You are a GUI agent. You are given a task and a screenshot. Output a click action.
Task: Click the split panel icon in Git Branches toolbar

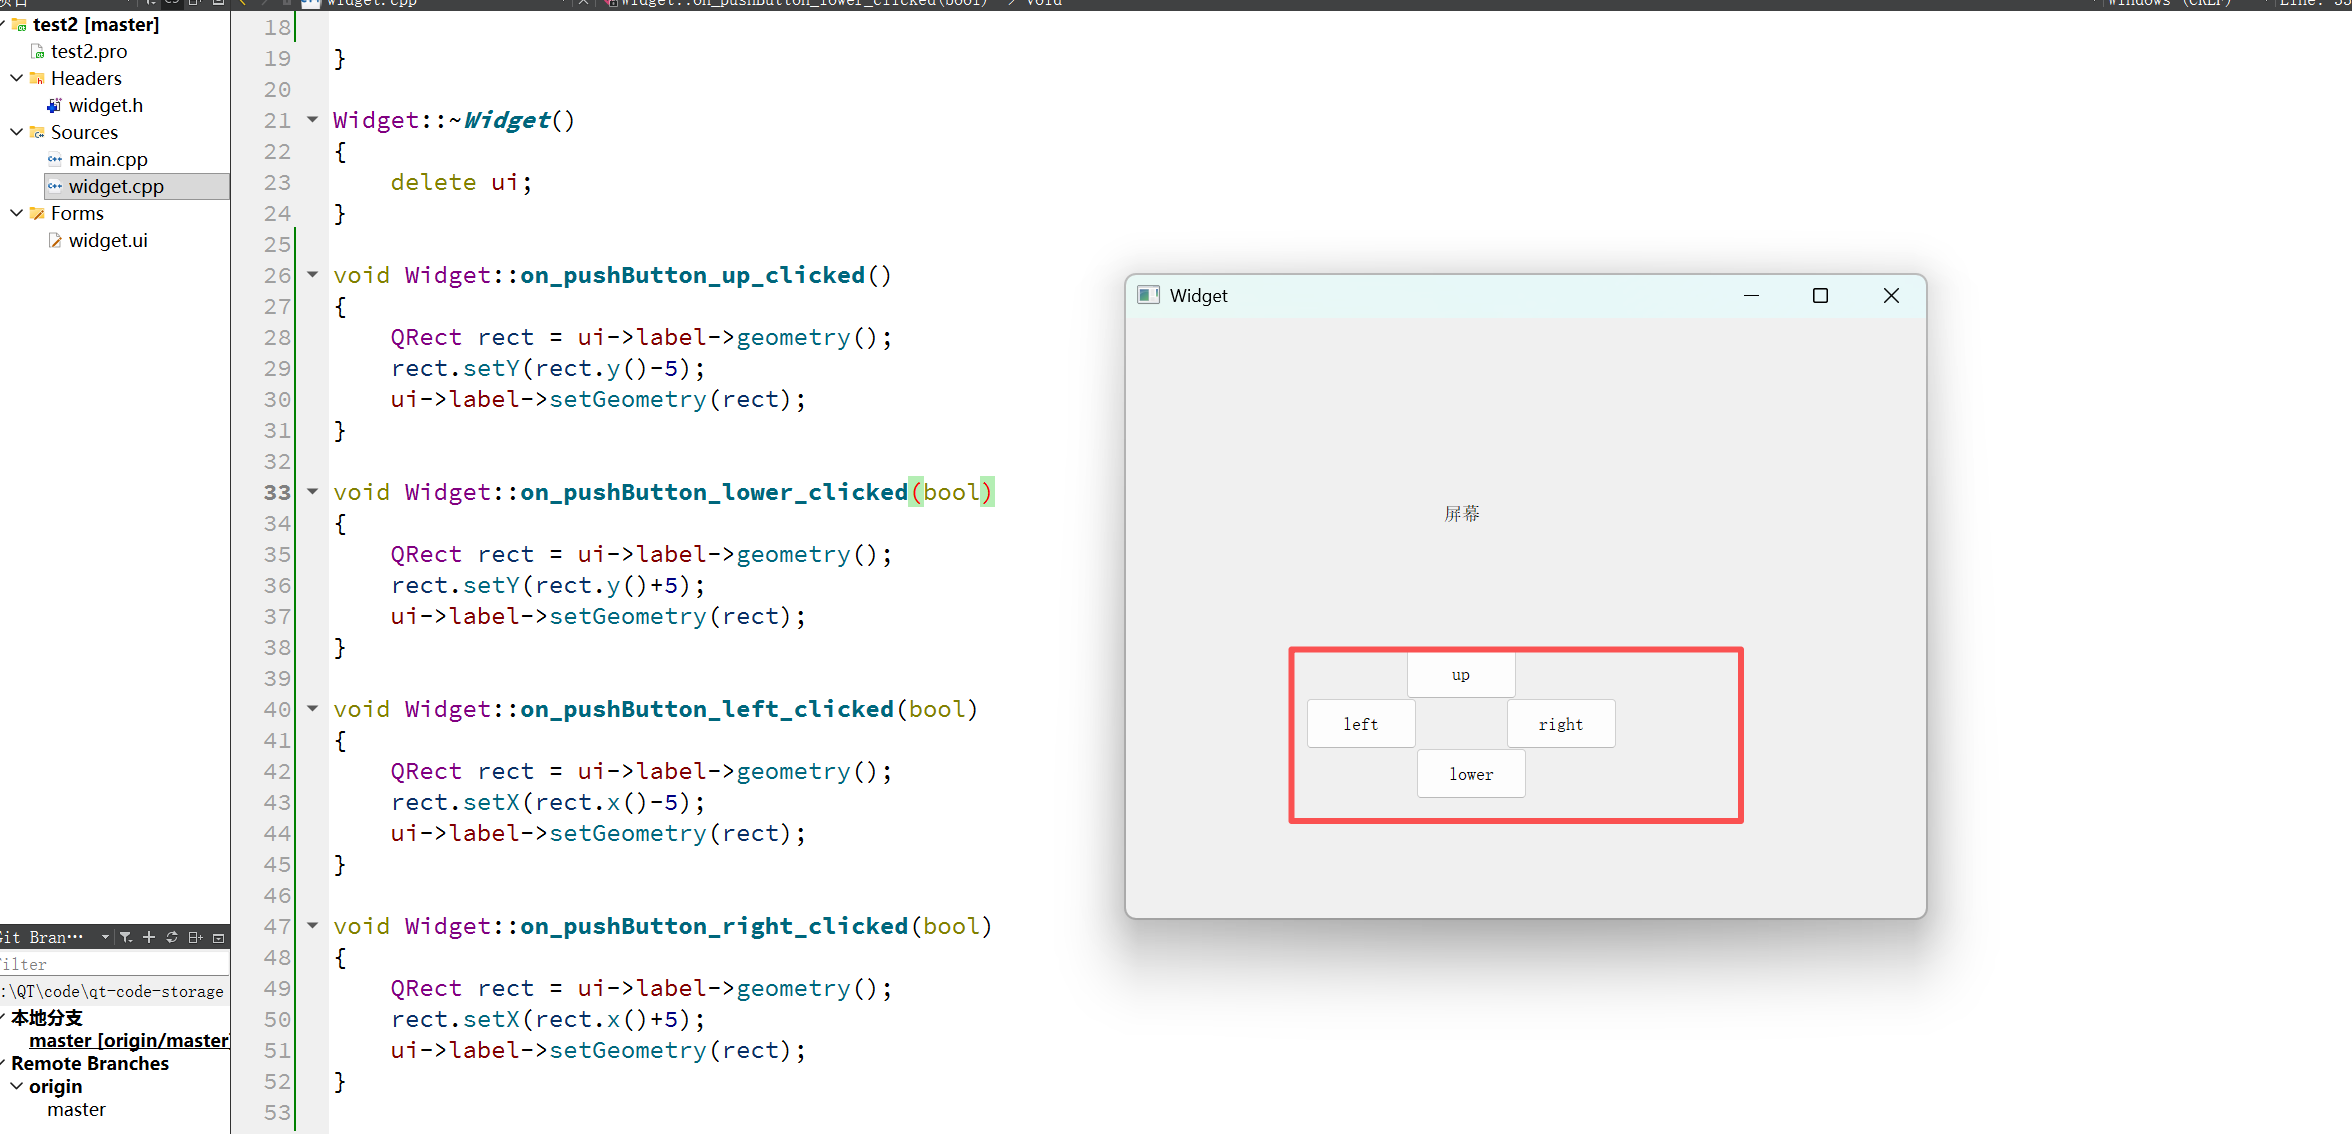tap(195, 937)
